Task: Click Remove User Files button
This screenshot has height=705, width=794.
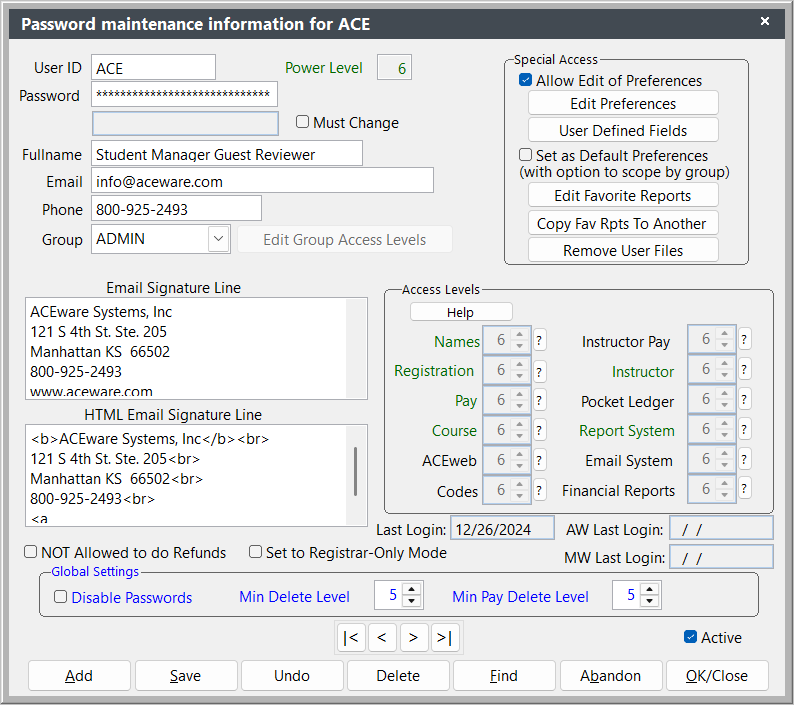Action: pos(623,250)
